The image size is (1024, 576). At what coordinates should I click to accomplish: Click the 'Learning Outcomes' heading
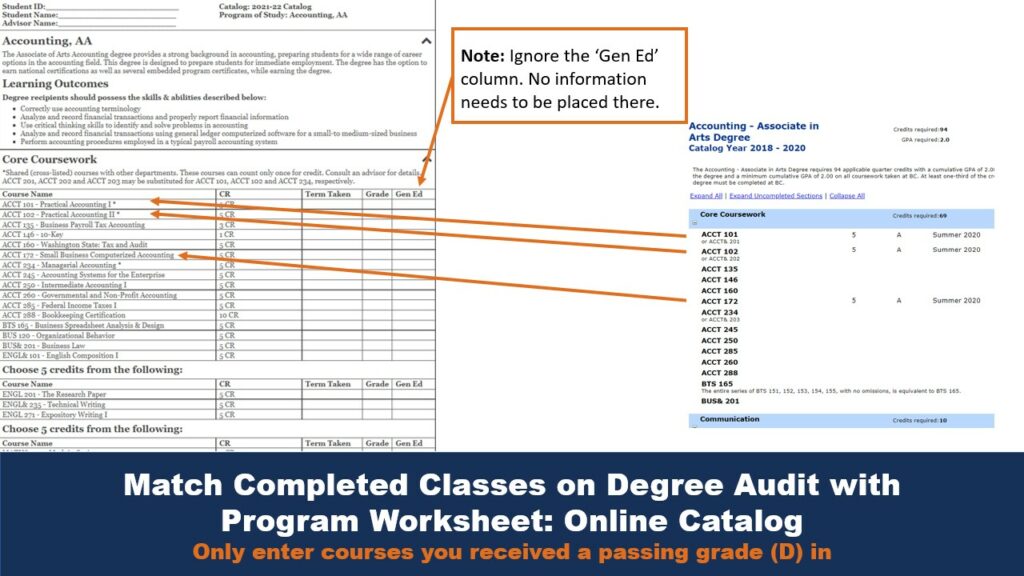(x=56, y=84)
